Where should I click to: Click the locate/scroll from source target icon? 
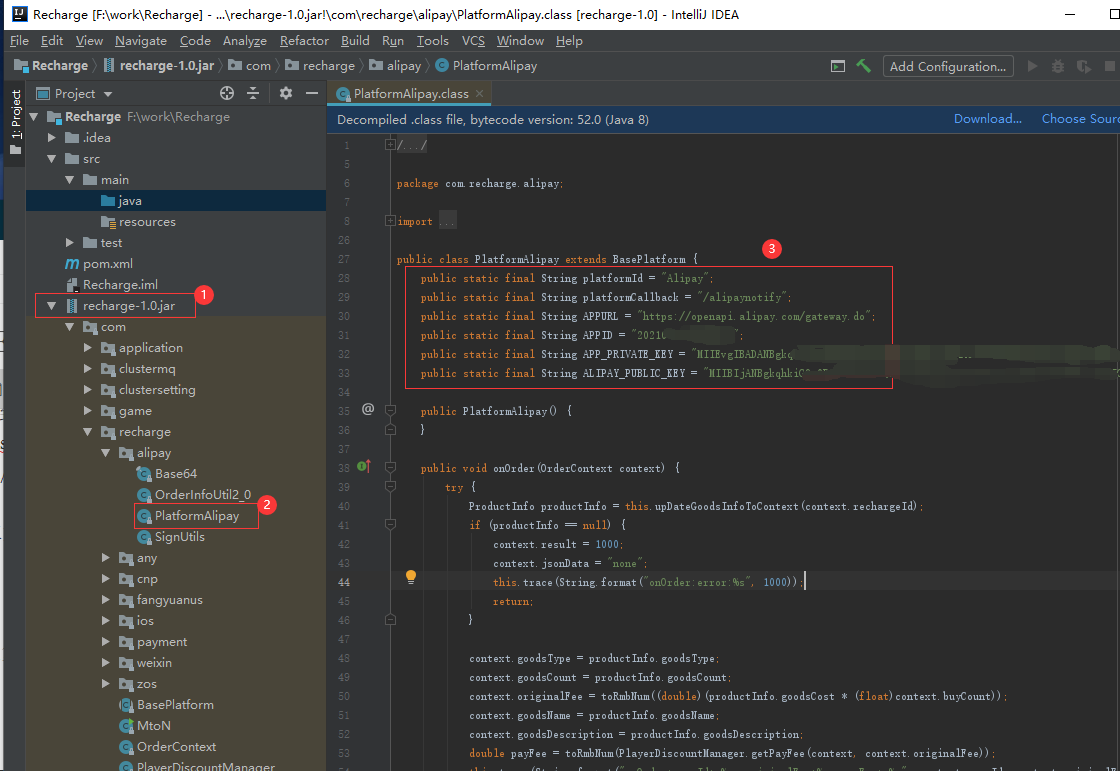[x=227, y=93]
